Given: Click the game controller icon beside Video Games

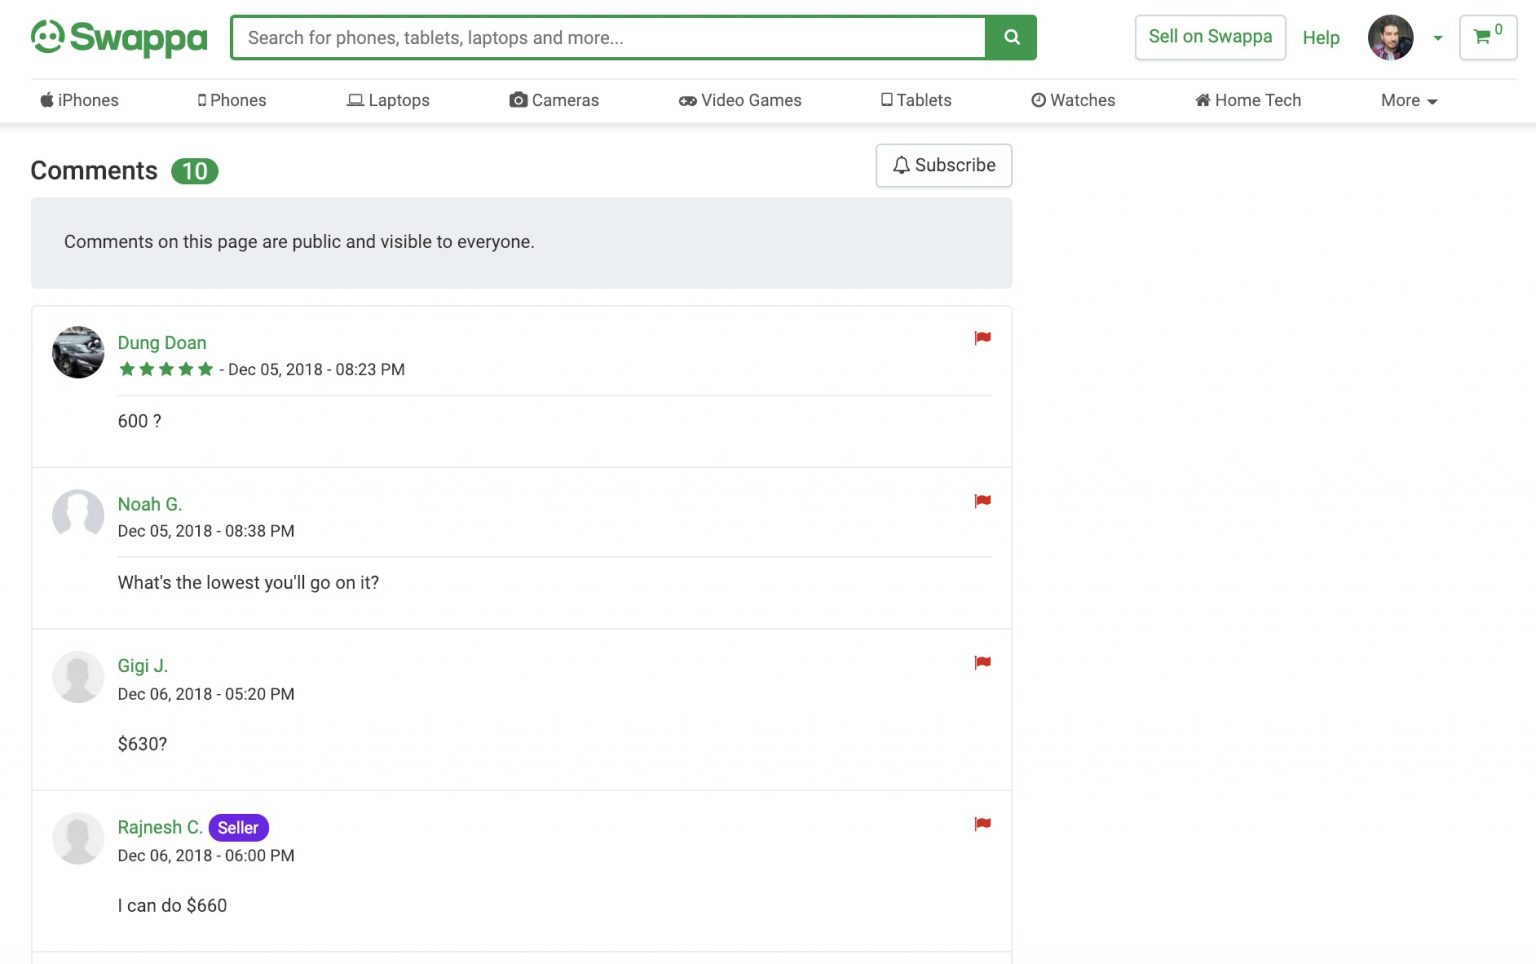Looking at the screenshot, I should coord(686,100).
